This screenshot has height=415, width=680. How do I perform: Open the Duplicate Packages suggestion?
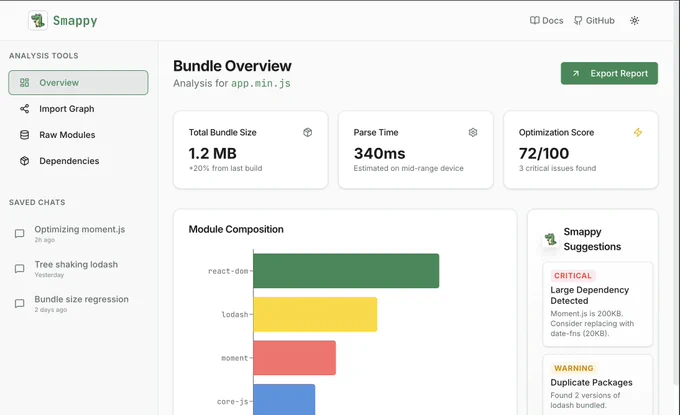point(598,385)
